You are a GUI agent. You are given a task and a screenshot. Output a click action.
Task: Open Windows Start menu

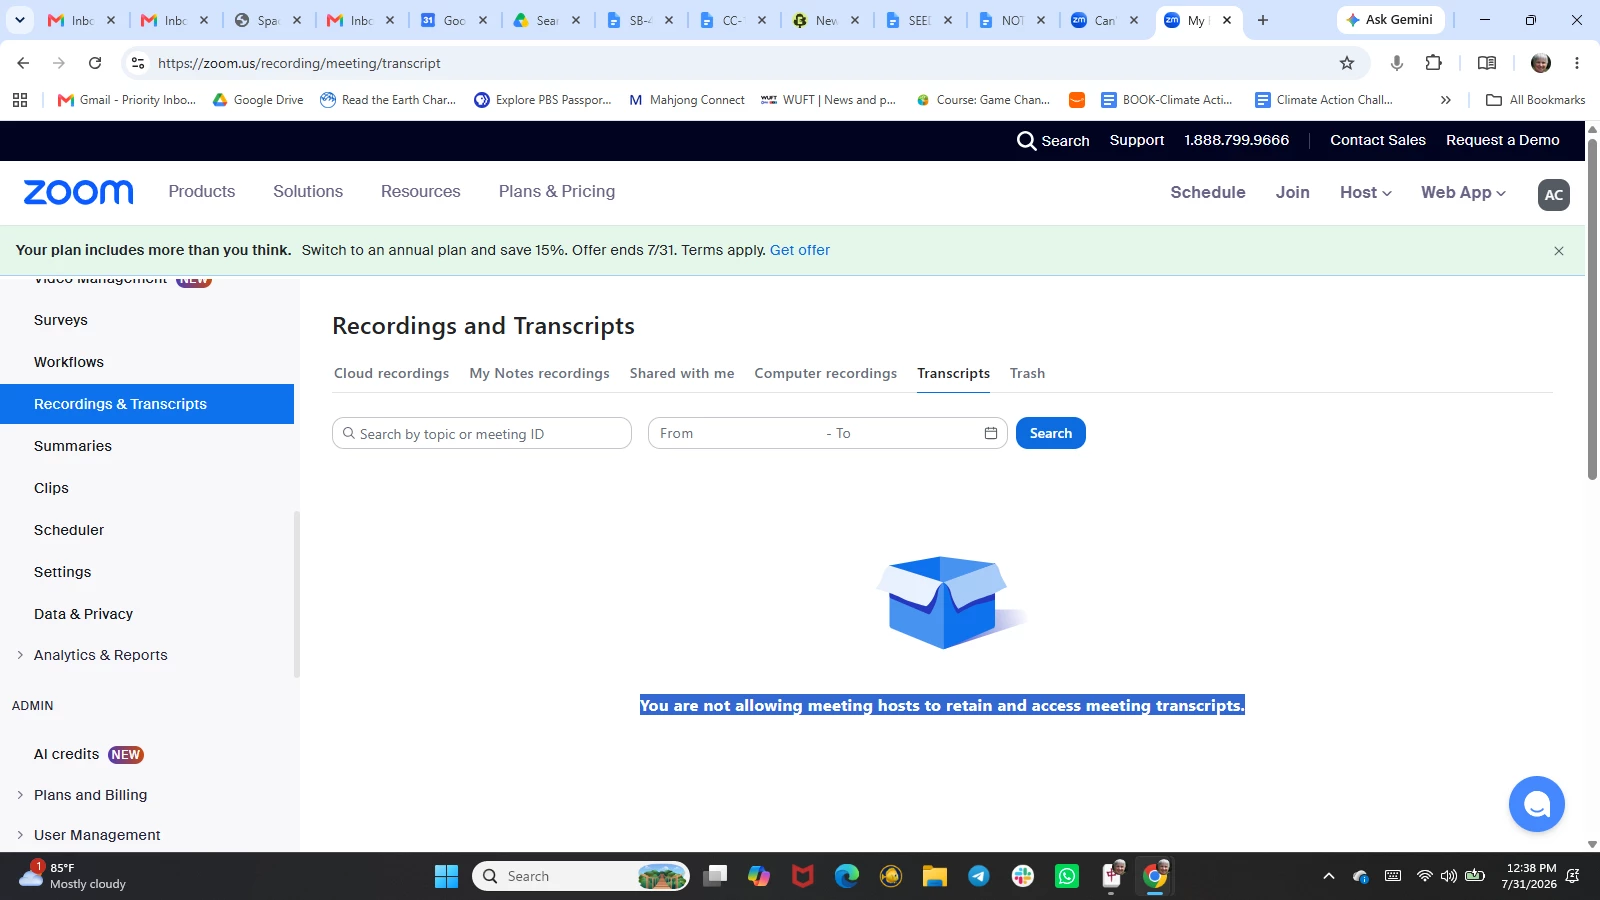tap(446, 876)
